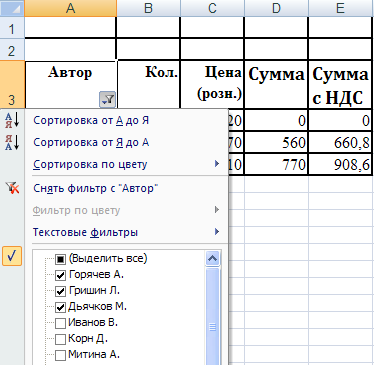This screenshot has width=374, height=365.
Task: Open Сортировка по цвету submenu
Action: coord(127,164)
